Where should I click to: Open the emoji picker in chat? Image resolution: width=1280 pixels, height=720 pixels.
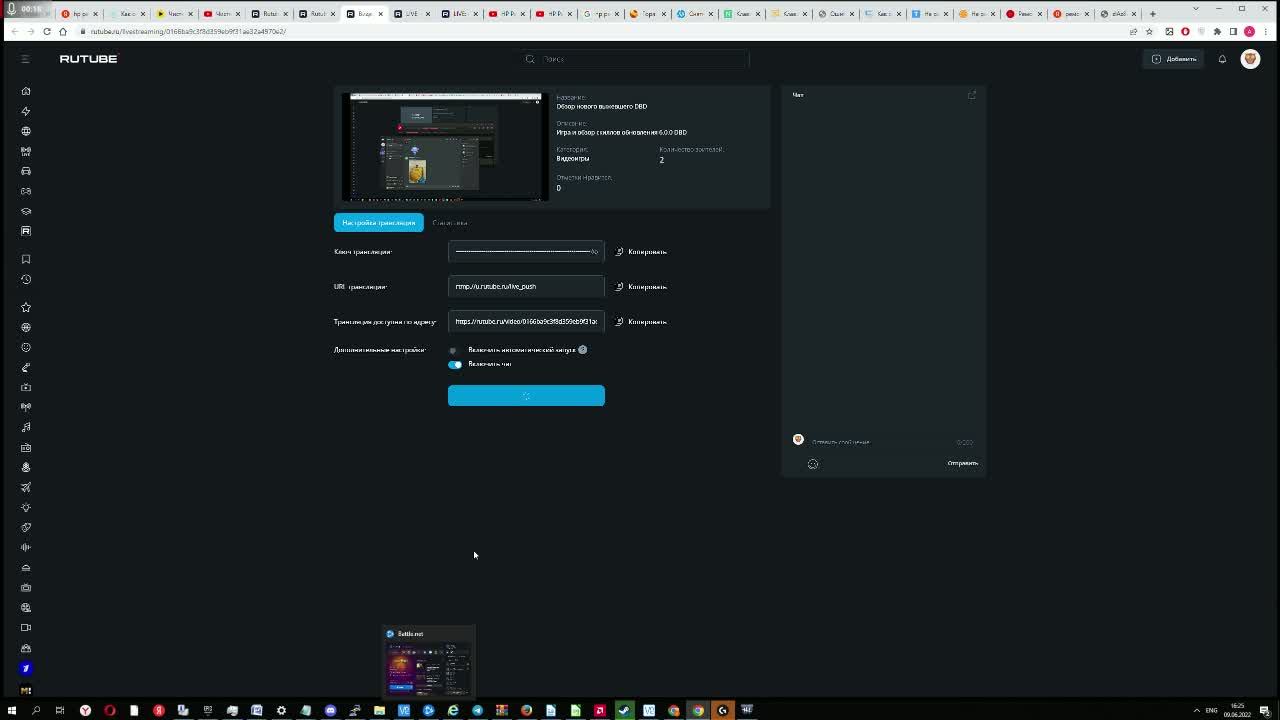click(x=813, y=464)
